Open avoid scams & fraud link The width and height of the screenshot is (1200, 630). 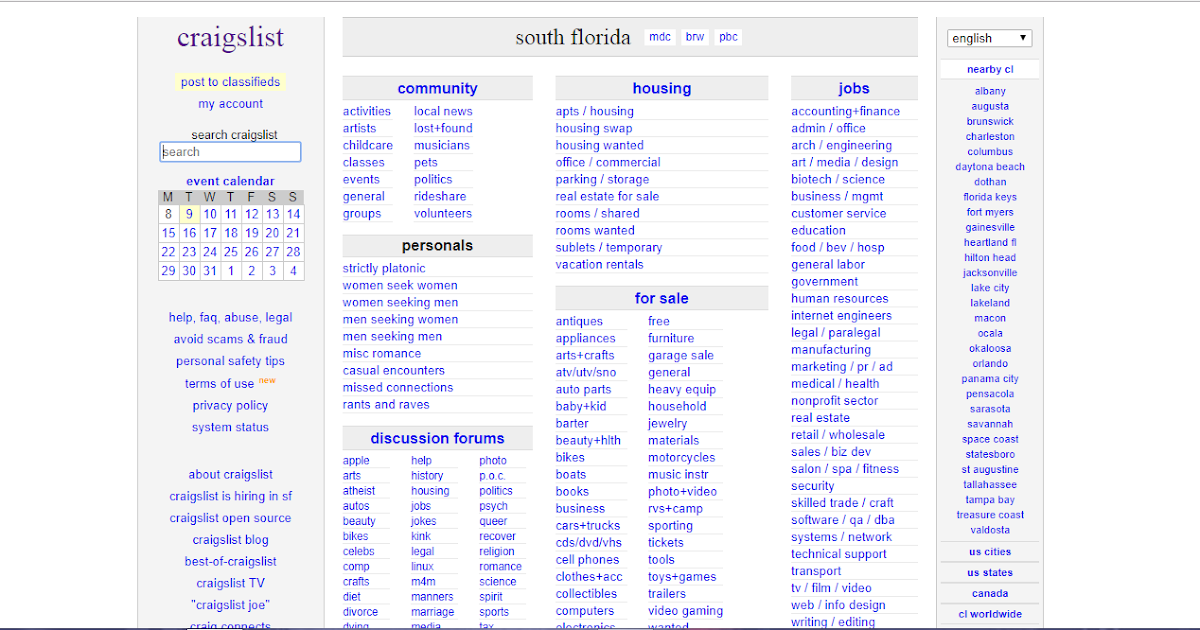point(230,340)
